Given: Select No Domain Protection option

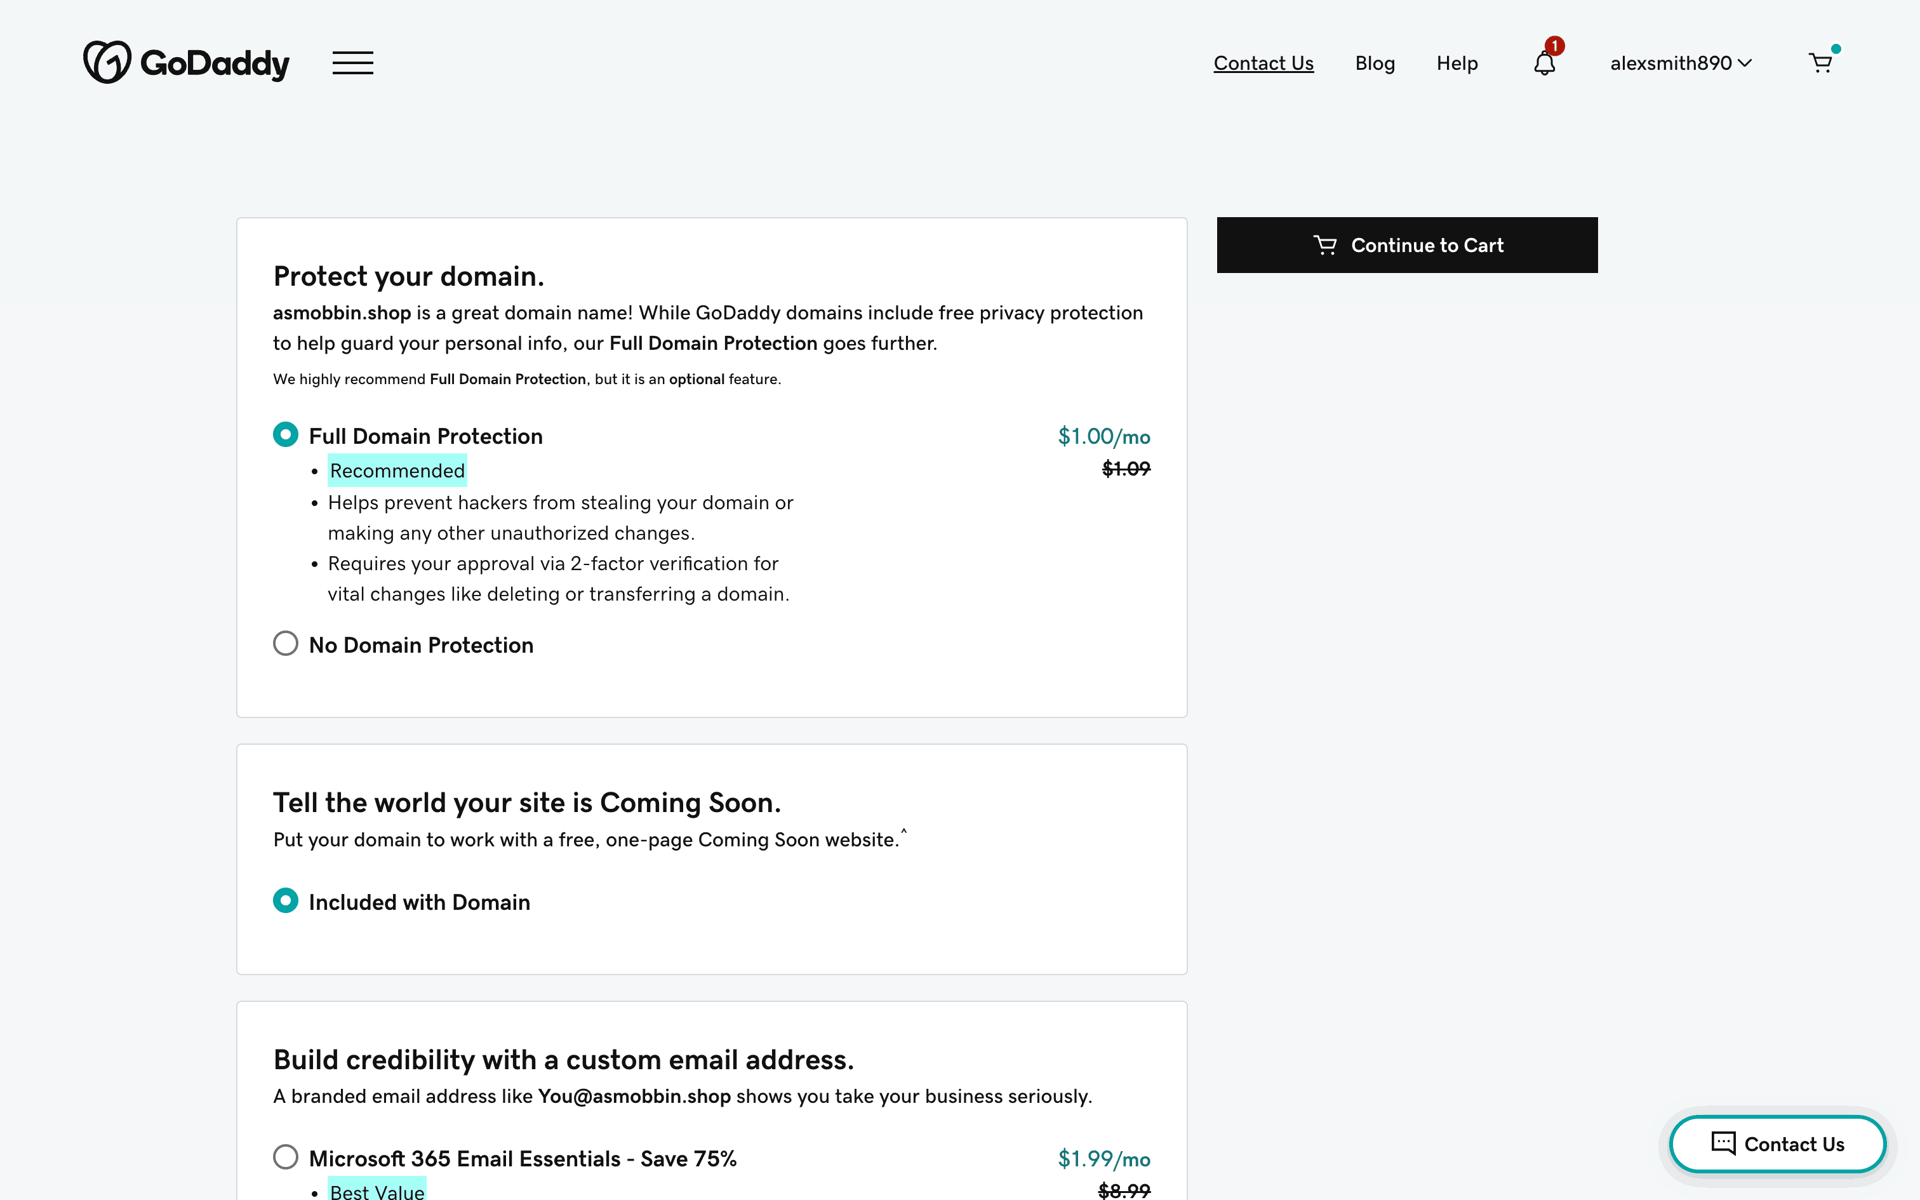Looking at the screenshot, I should pyautogui.click(x=286, y=643).
